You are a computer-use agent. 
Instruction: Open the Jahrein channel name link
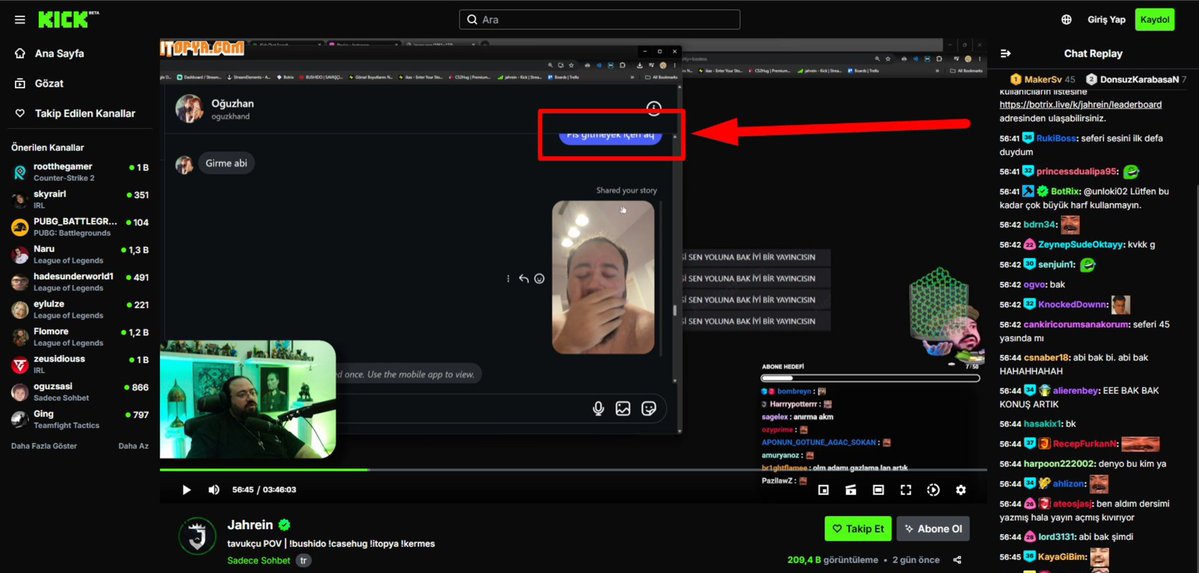coord(250,525)
